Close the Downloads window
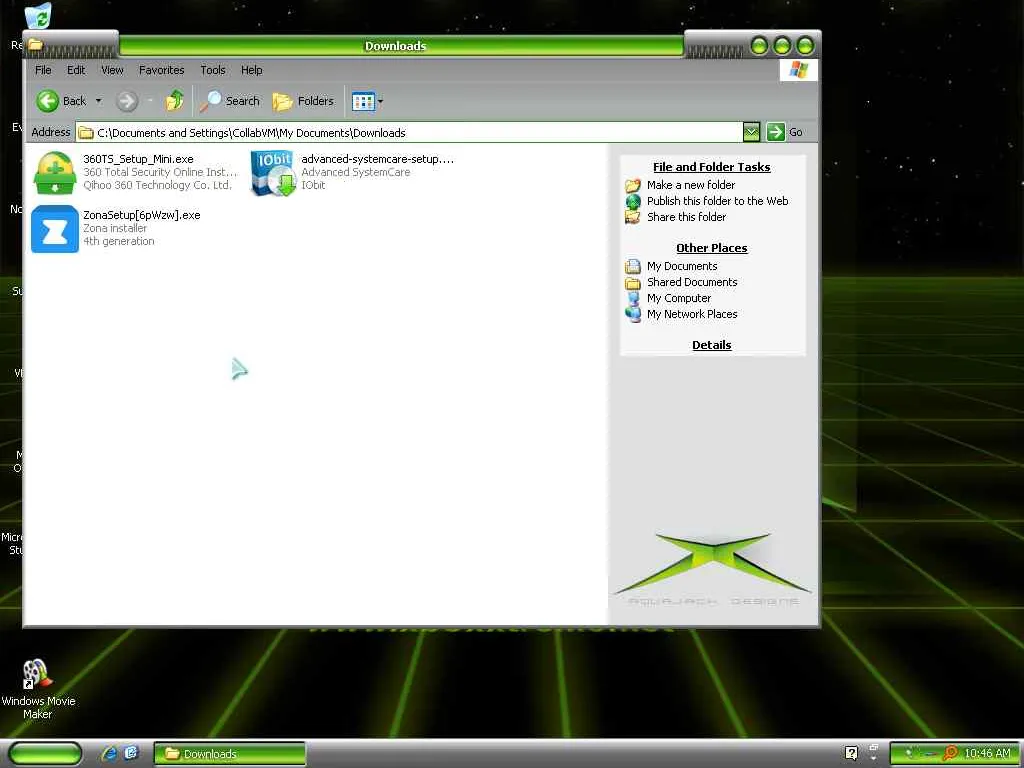 (805, 46)
